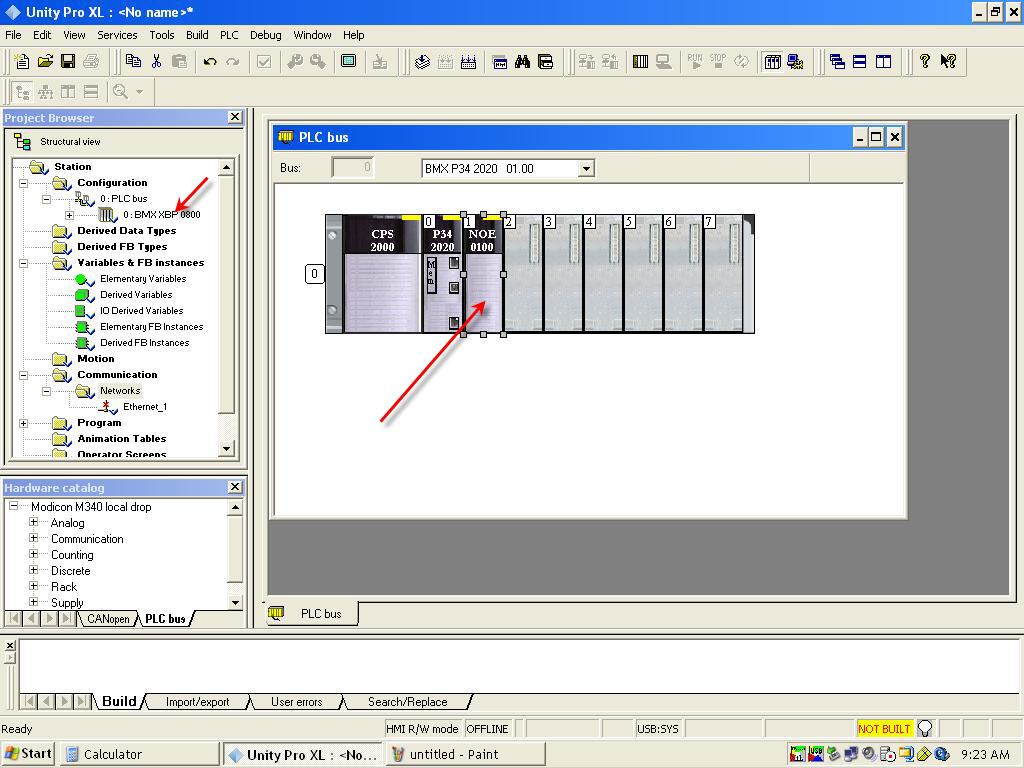Click the PLC rack icon in toolbar

641,61
